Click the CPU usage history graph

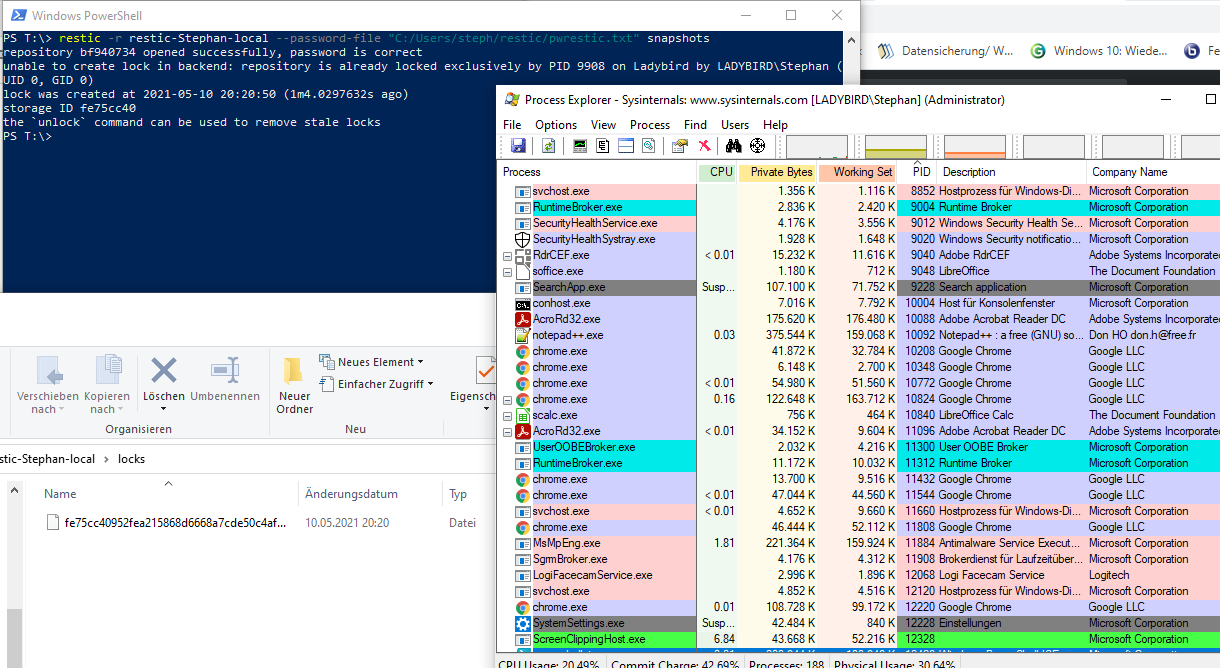pyautogui.click(x=816, y=146)
